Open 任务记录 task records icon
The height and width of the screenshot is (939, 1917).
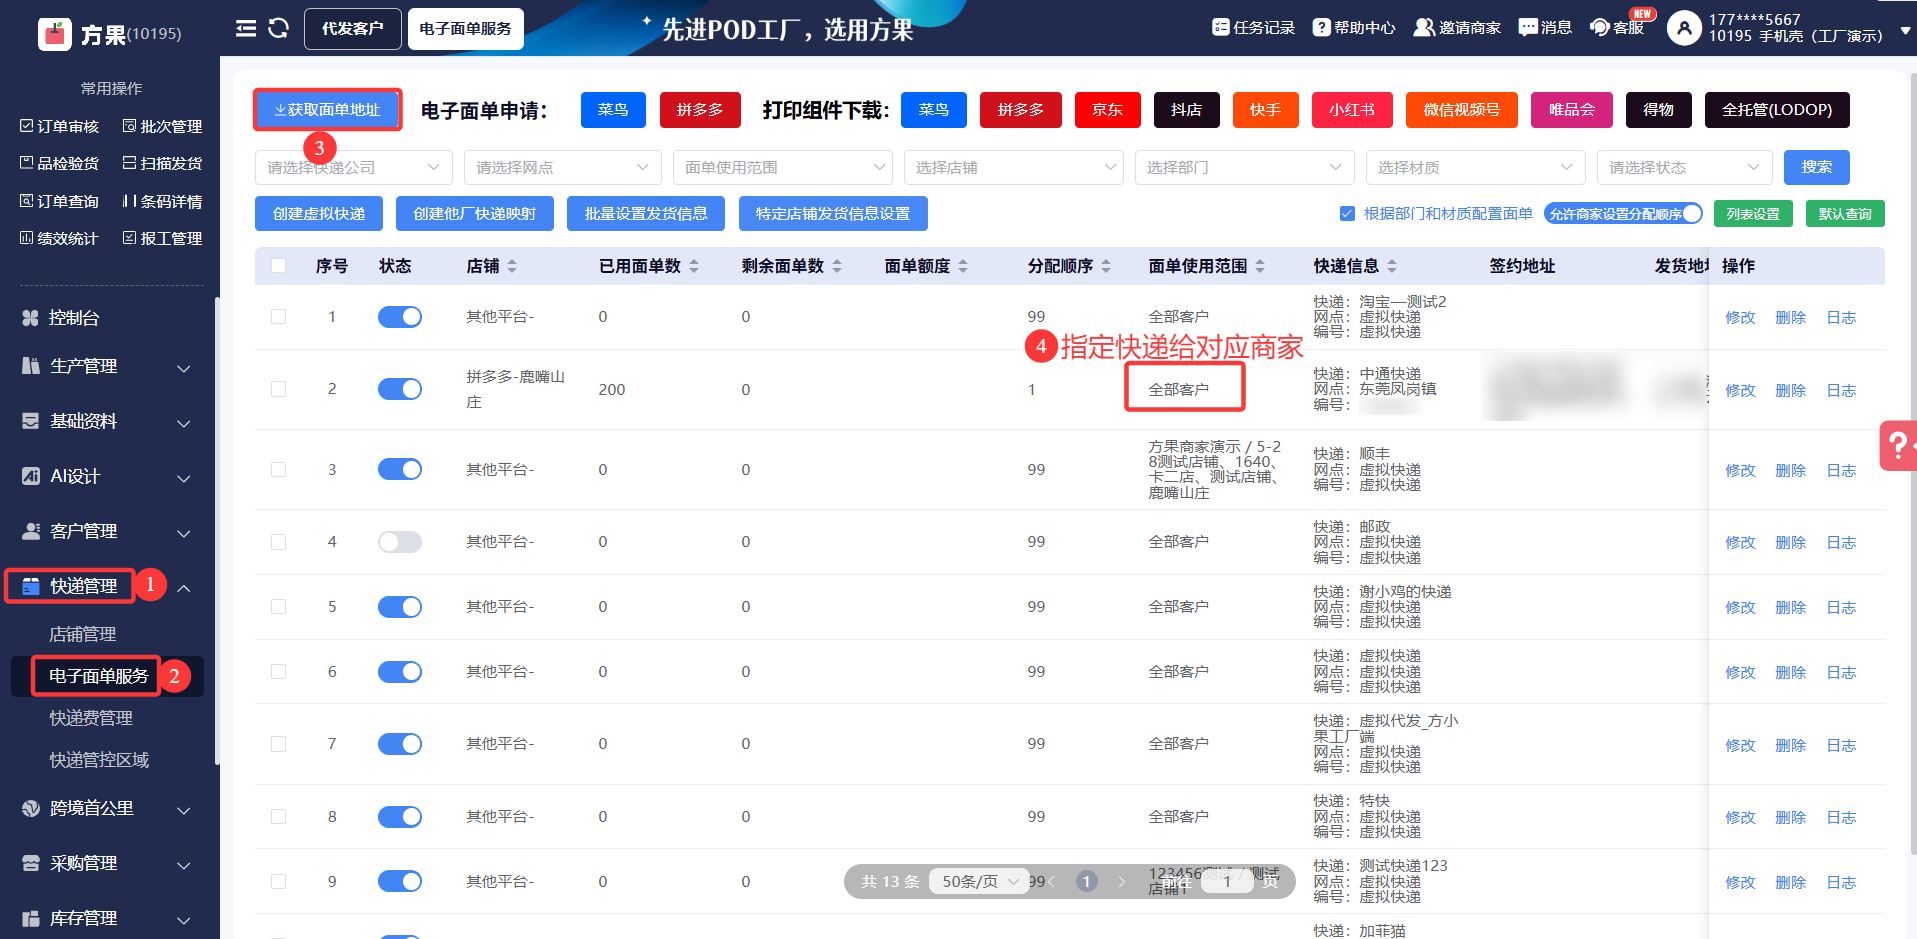point(1221,27)
